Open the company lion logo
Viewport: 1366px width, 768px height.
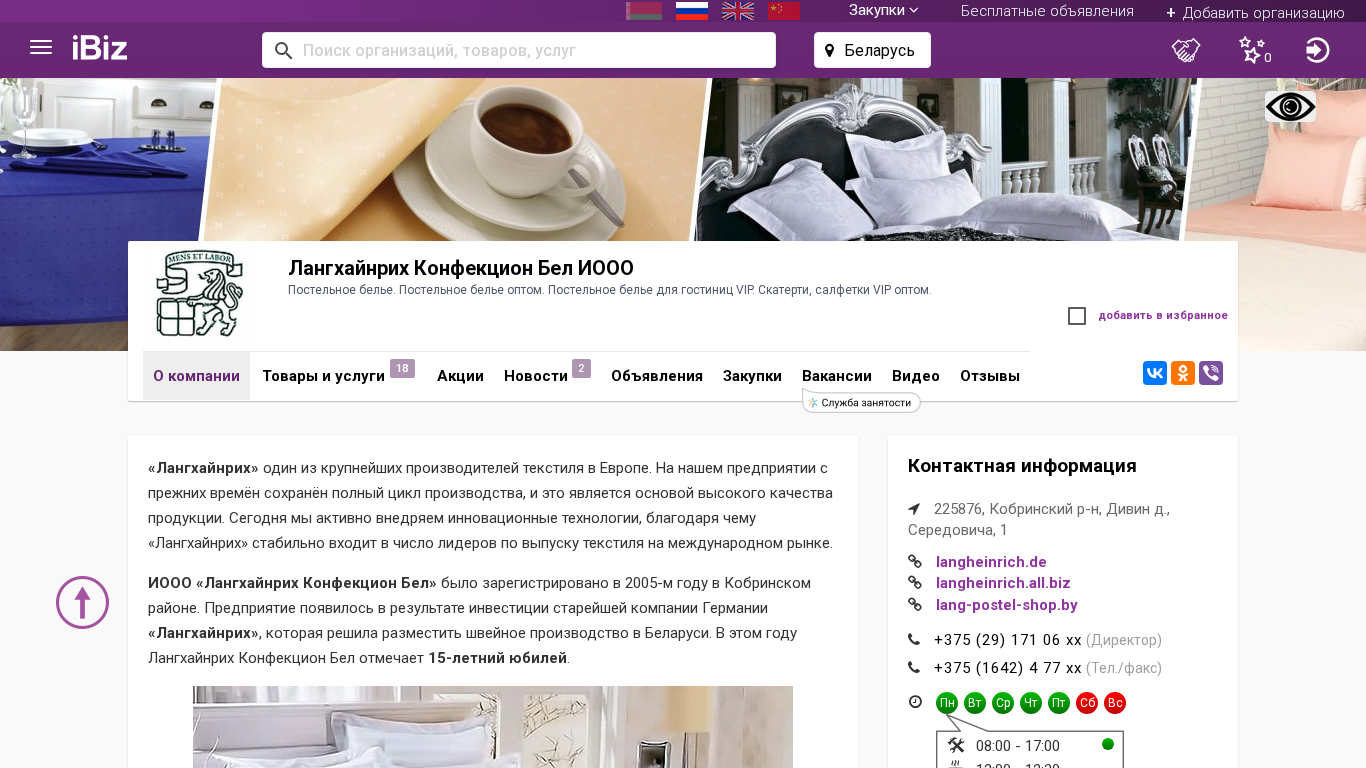(x=199, y=294)
